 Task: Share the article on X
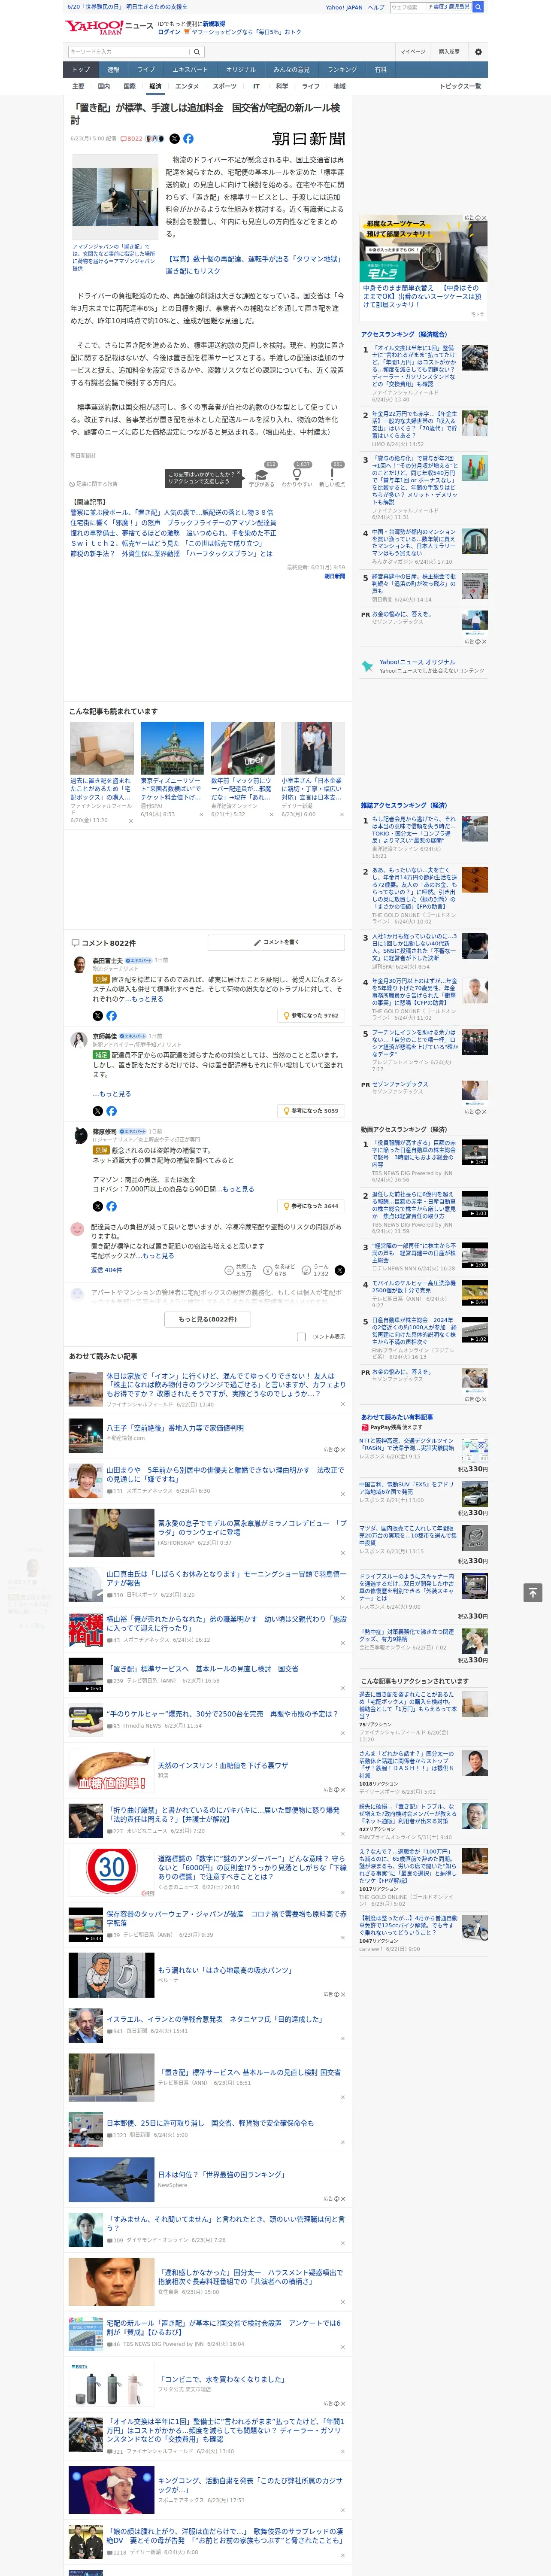(x=175, y=139)
